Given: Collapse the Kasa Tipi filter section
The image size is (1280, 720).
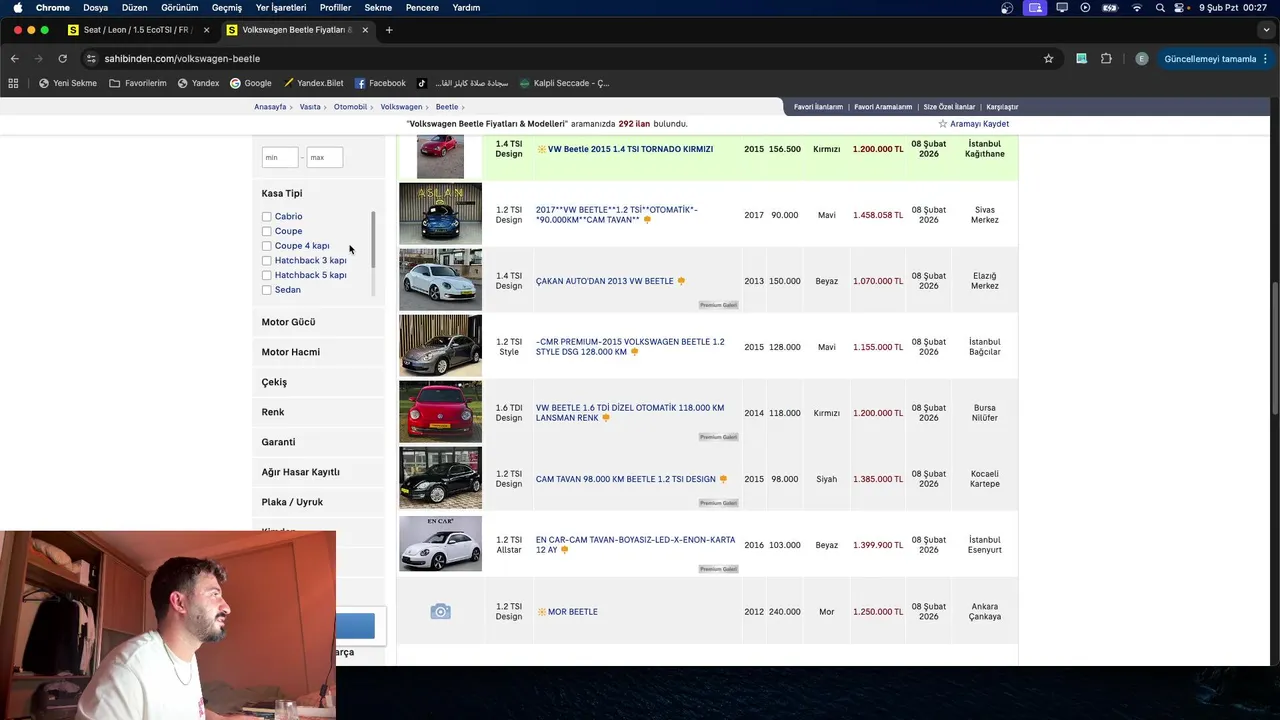Looking at the screenshot, I should (x=282, y=193).
